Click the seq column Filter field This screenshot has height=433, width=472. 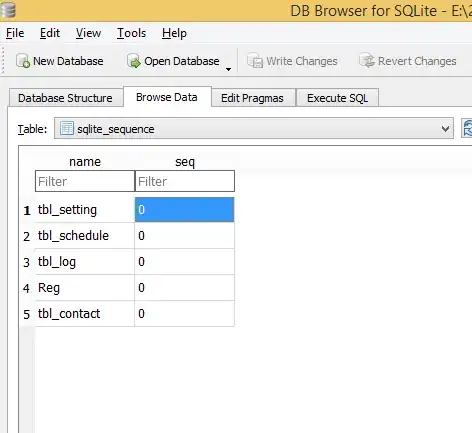pos(185,181)
